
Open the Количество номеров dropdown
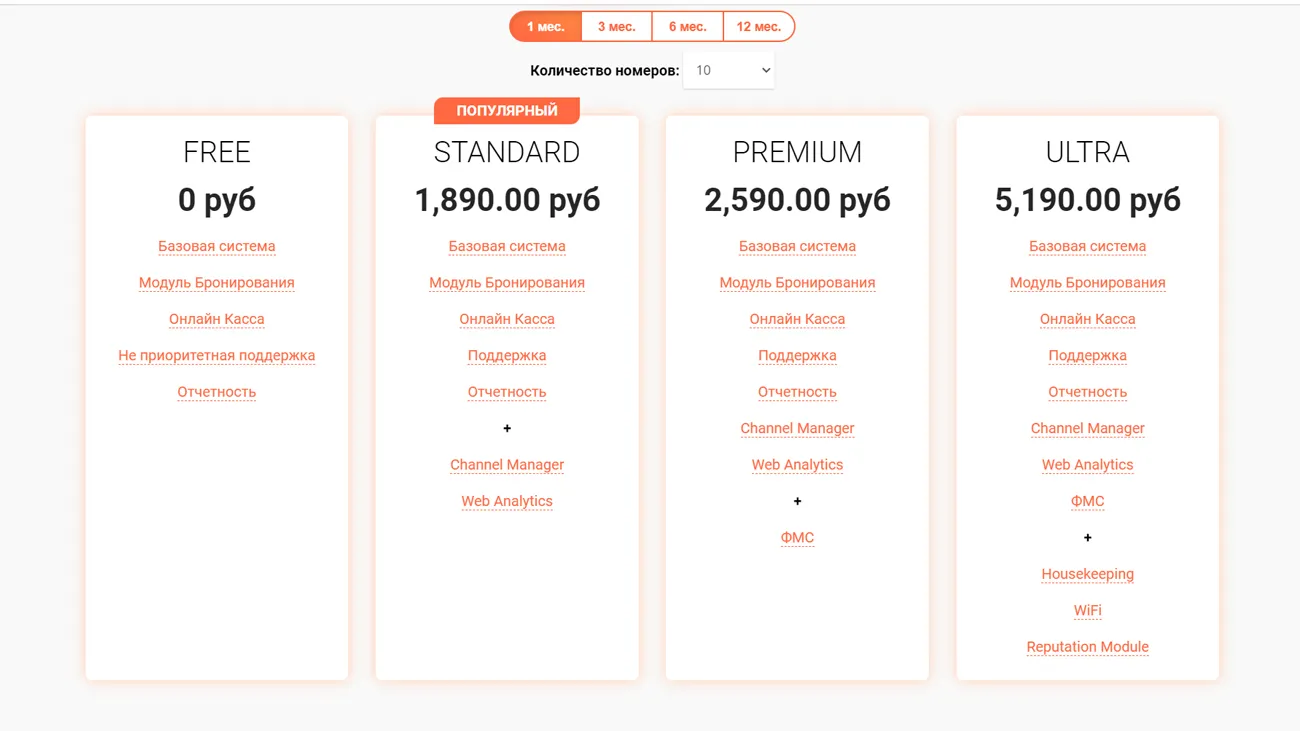click(728, 70)
